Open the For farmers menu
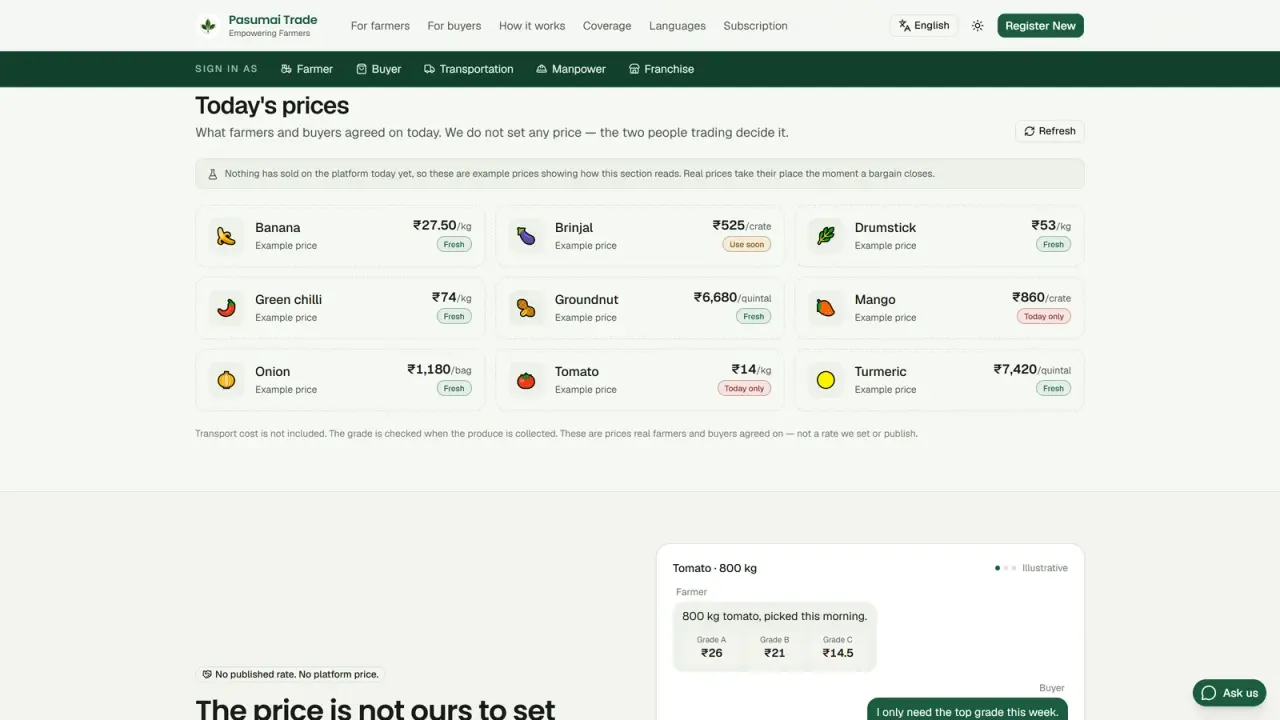 pos(380,26)
